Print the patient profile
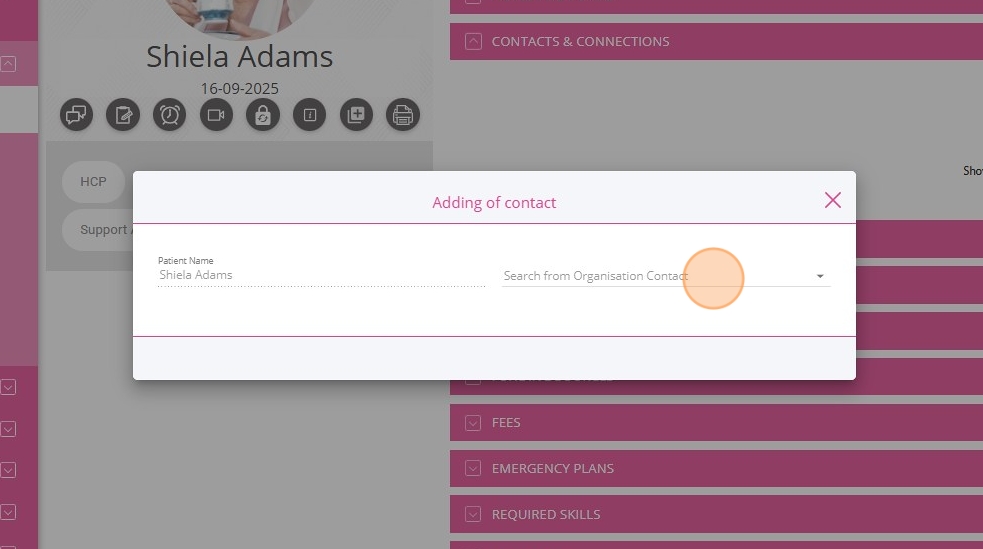 402,115
